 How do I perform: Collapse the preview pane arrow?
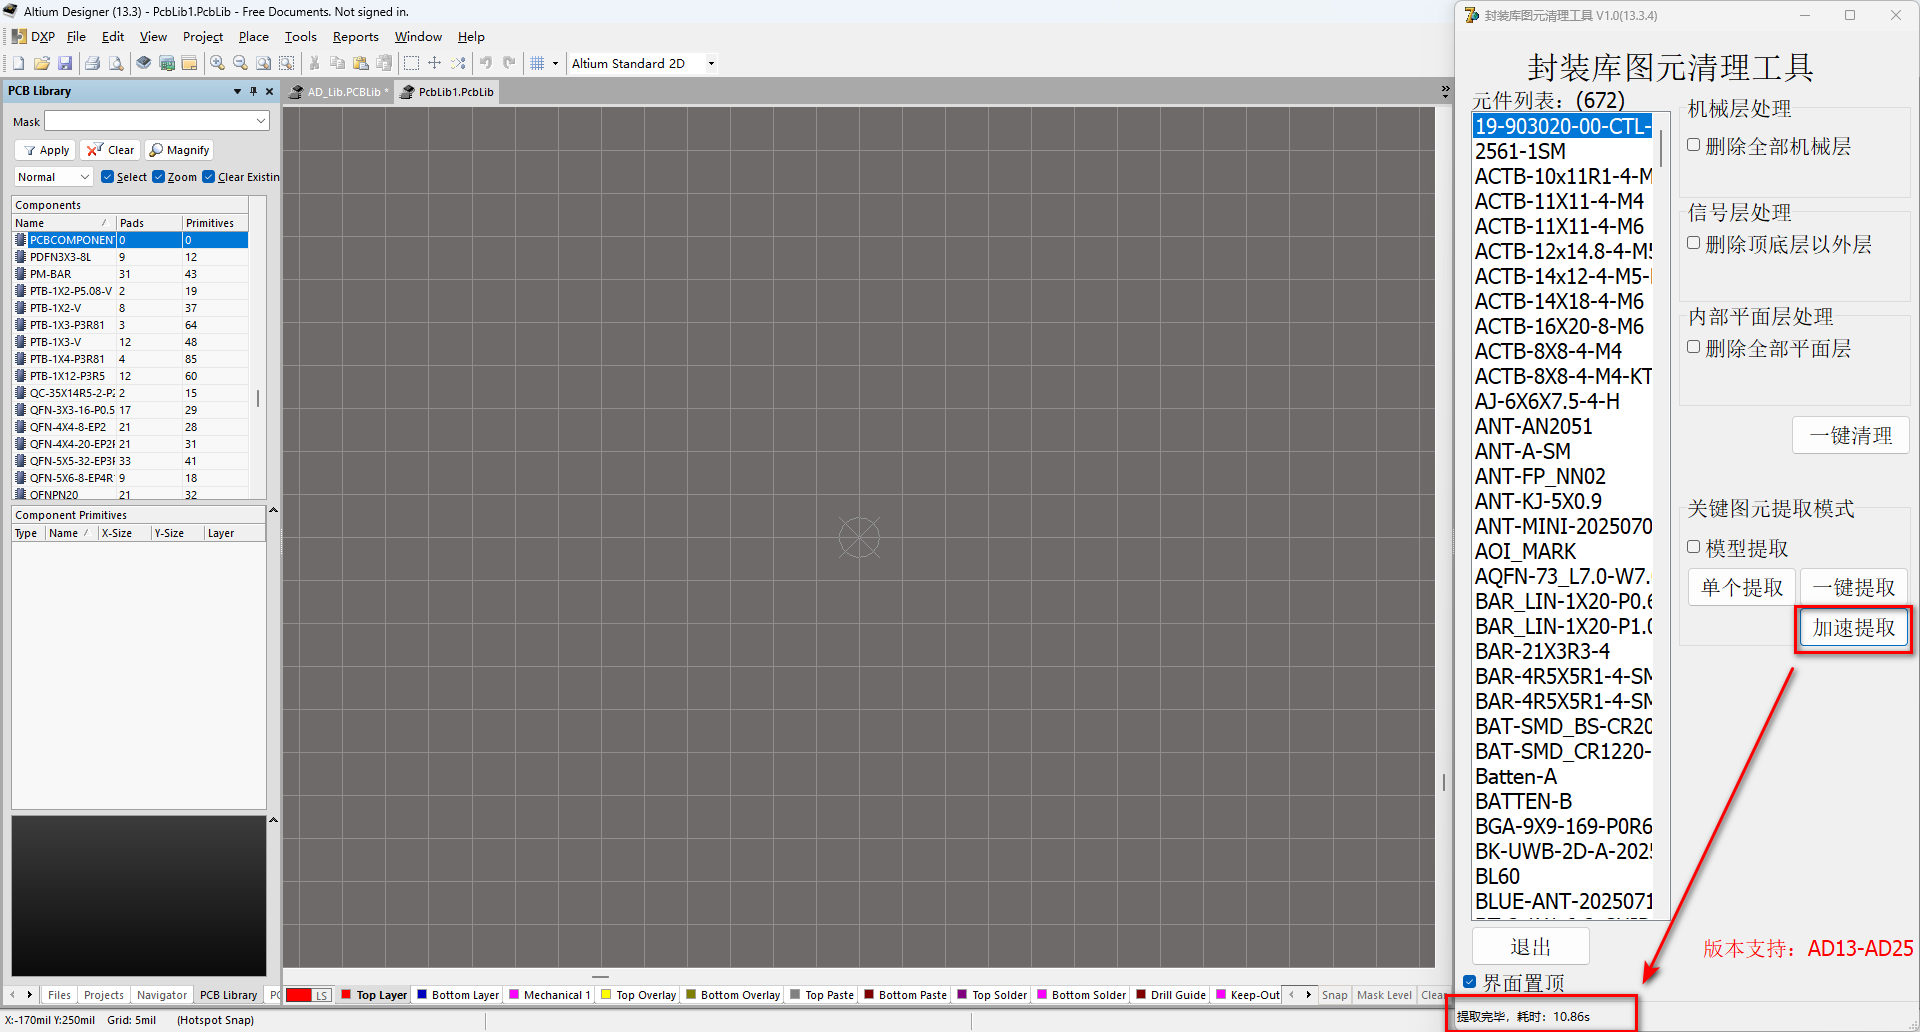[x=273, y=820]
